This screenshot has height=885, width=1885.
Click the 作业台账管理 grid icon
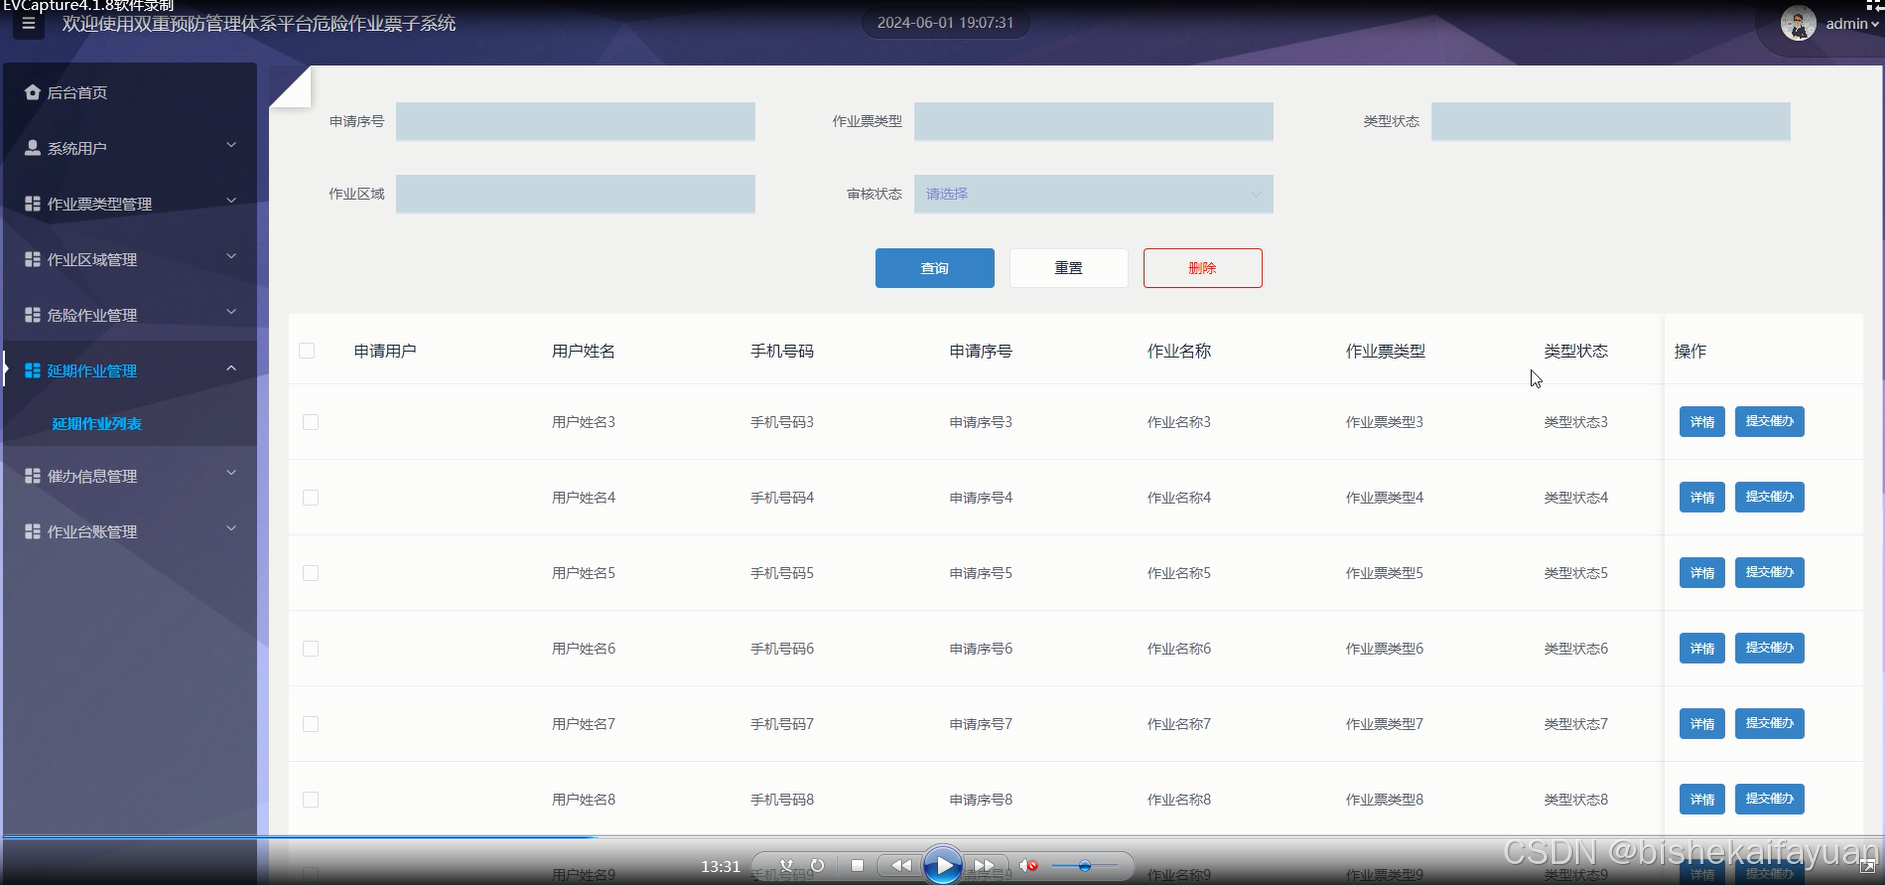(x=32, y=532)
